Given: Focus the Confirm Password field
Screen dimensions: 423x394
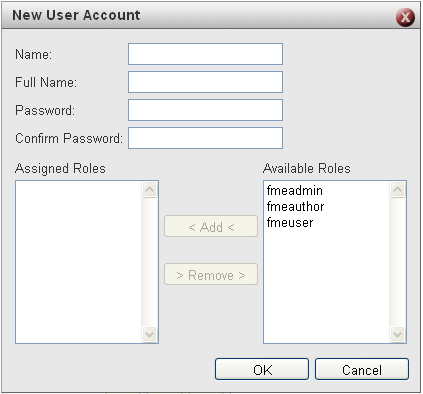Looking at the screenshot, I should tap(205, 138).
